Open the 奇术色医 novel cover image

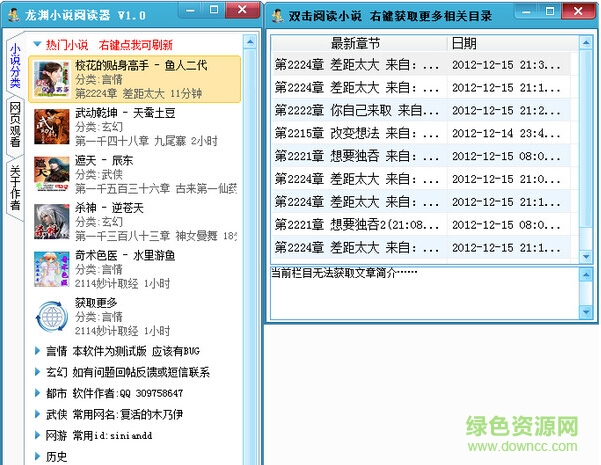point(52,269)
